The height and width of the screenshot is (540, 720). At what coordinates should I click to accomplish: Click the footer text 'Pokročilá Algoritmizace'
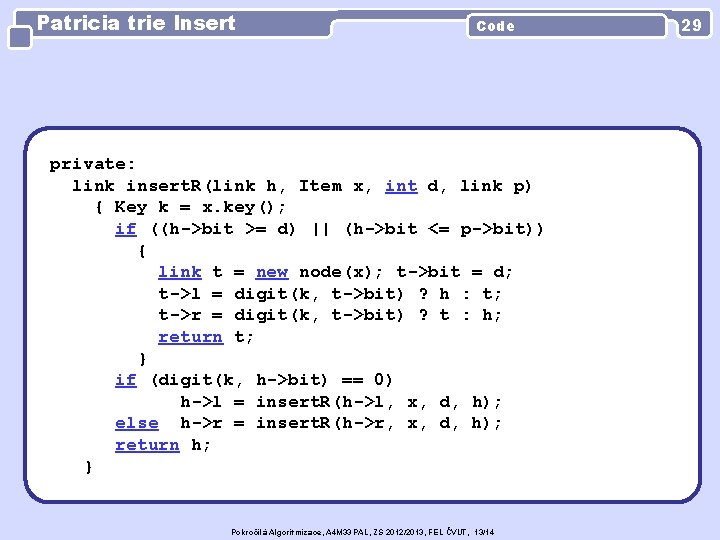[277, 532]
